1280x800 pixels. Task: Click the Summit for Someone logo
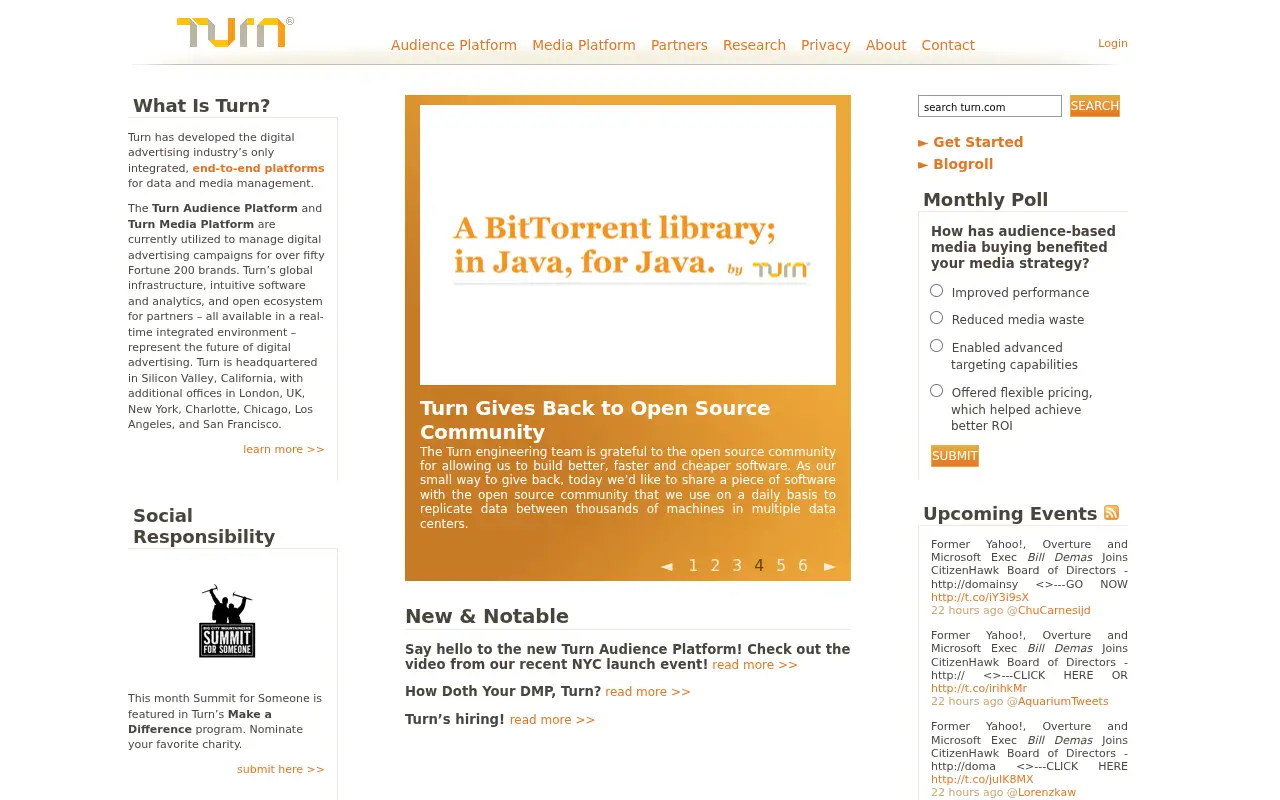(227, 621)
